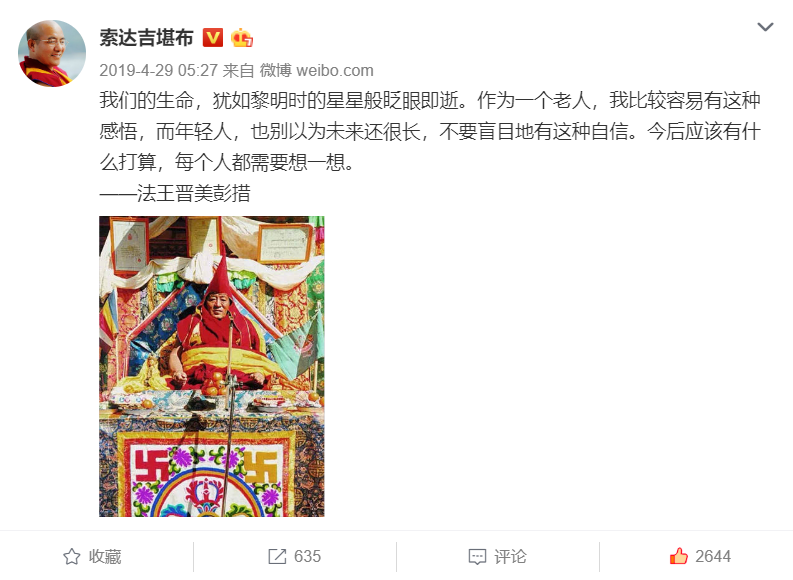This screenshot has width=793, height=580.
Task: Expand the post options chevron
Action: coord(765,27)
